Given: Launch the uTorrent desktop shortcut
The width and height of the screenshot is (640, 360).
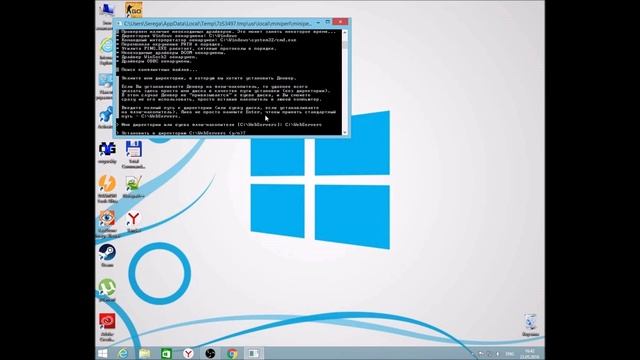Looking at the screenshot, I should pos(107,288).
